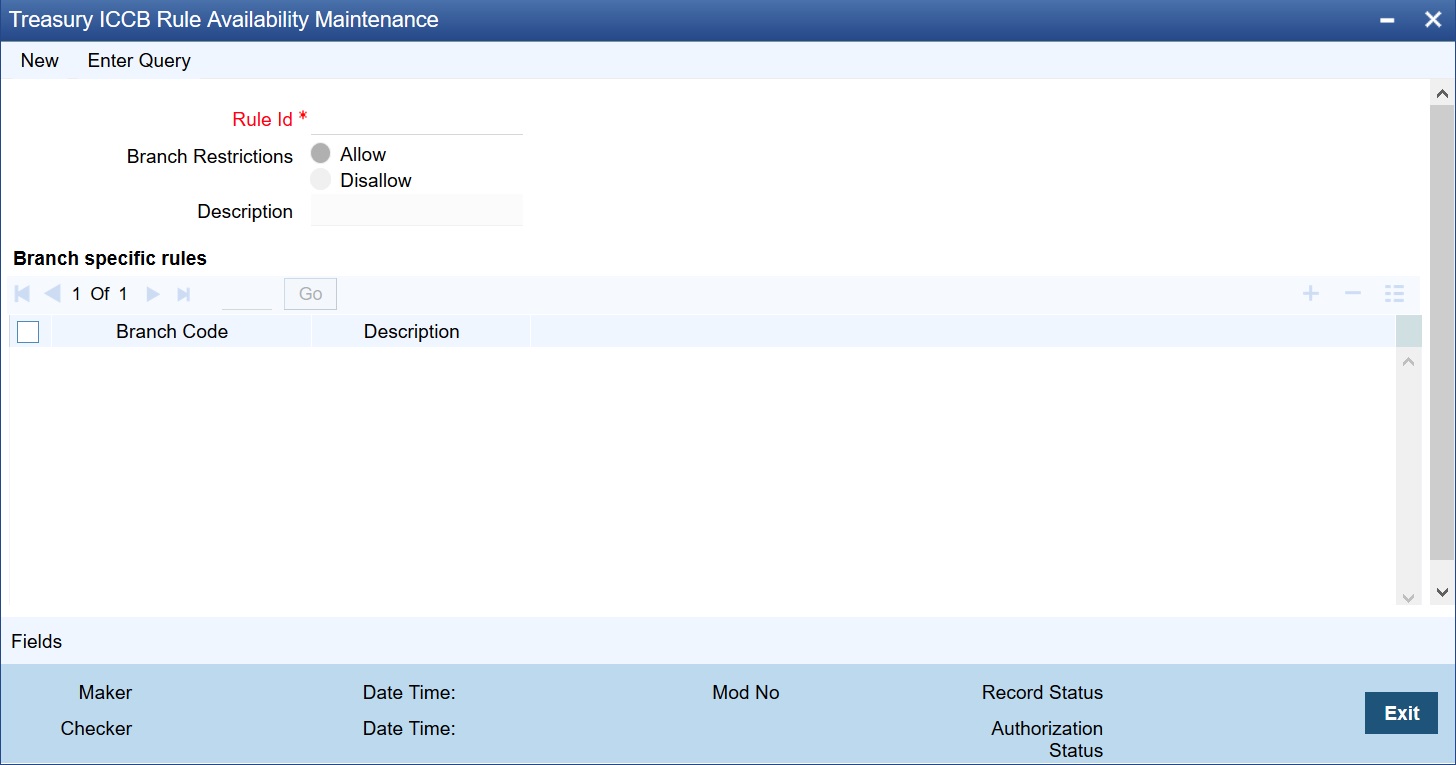Open single record view icon
Viewport: 1456px width, 765px height.
1394,293
